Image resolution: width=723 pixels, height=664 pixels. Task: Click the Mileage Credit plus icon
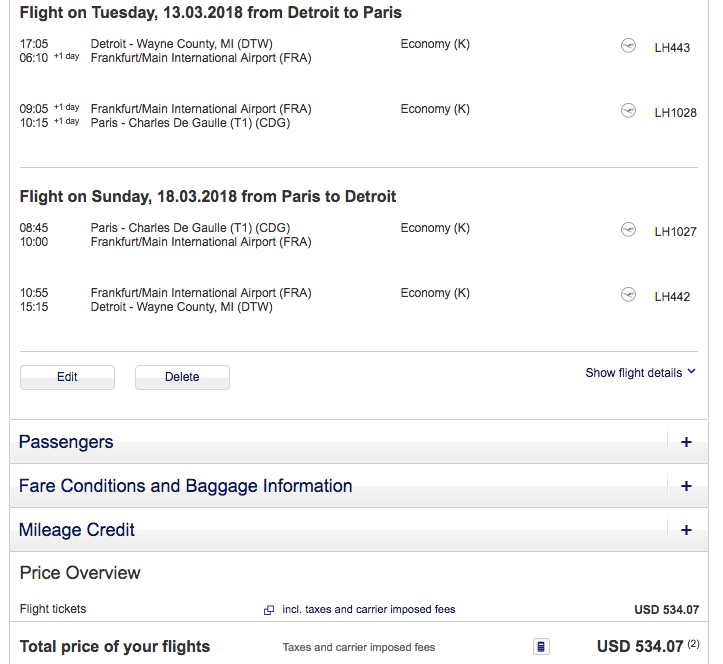pyautogui.click(x=686, y=530)
